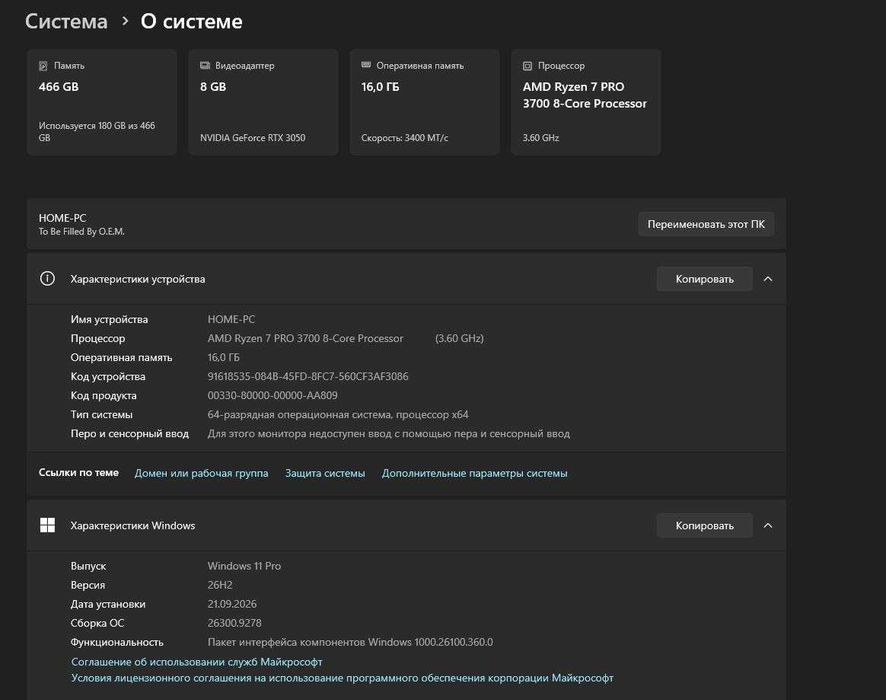Open Дополнительные параметры системы link
Image resolution: width=886 pixels, height=700 pixels.
coord(475,473)
